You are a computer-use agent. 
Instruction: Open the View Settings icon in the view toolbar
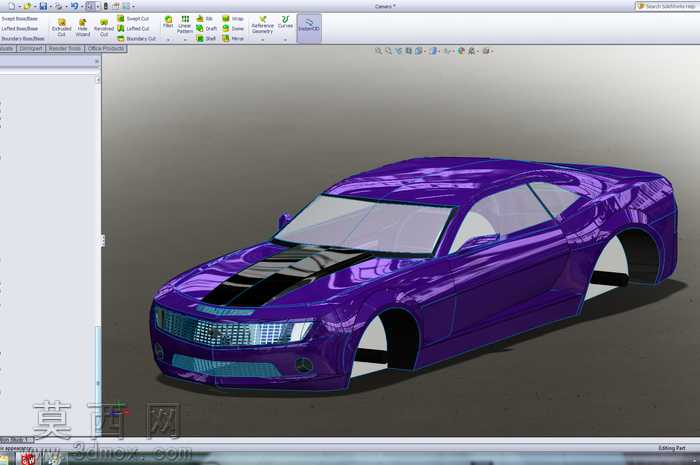(x=486, y=51)
